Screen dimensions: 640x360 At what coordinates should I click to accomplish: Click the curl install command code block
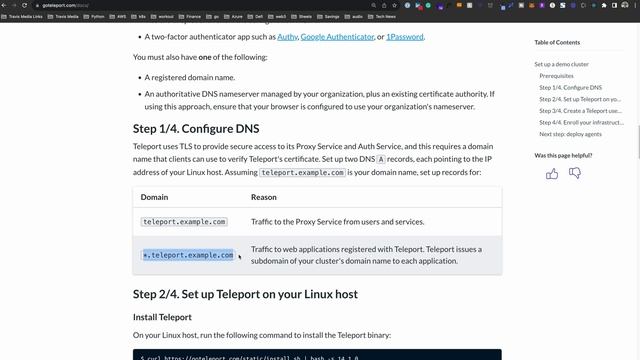click(x=317, y=355)
